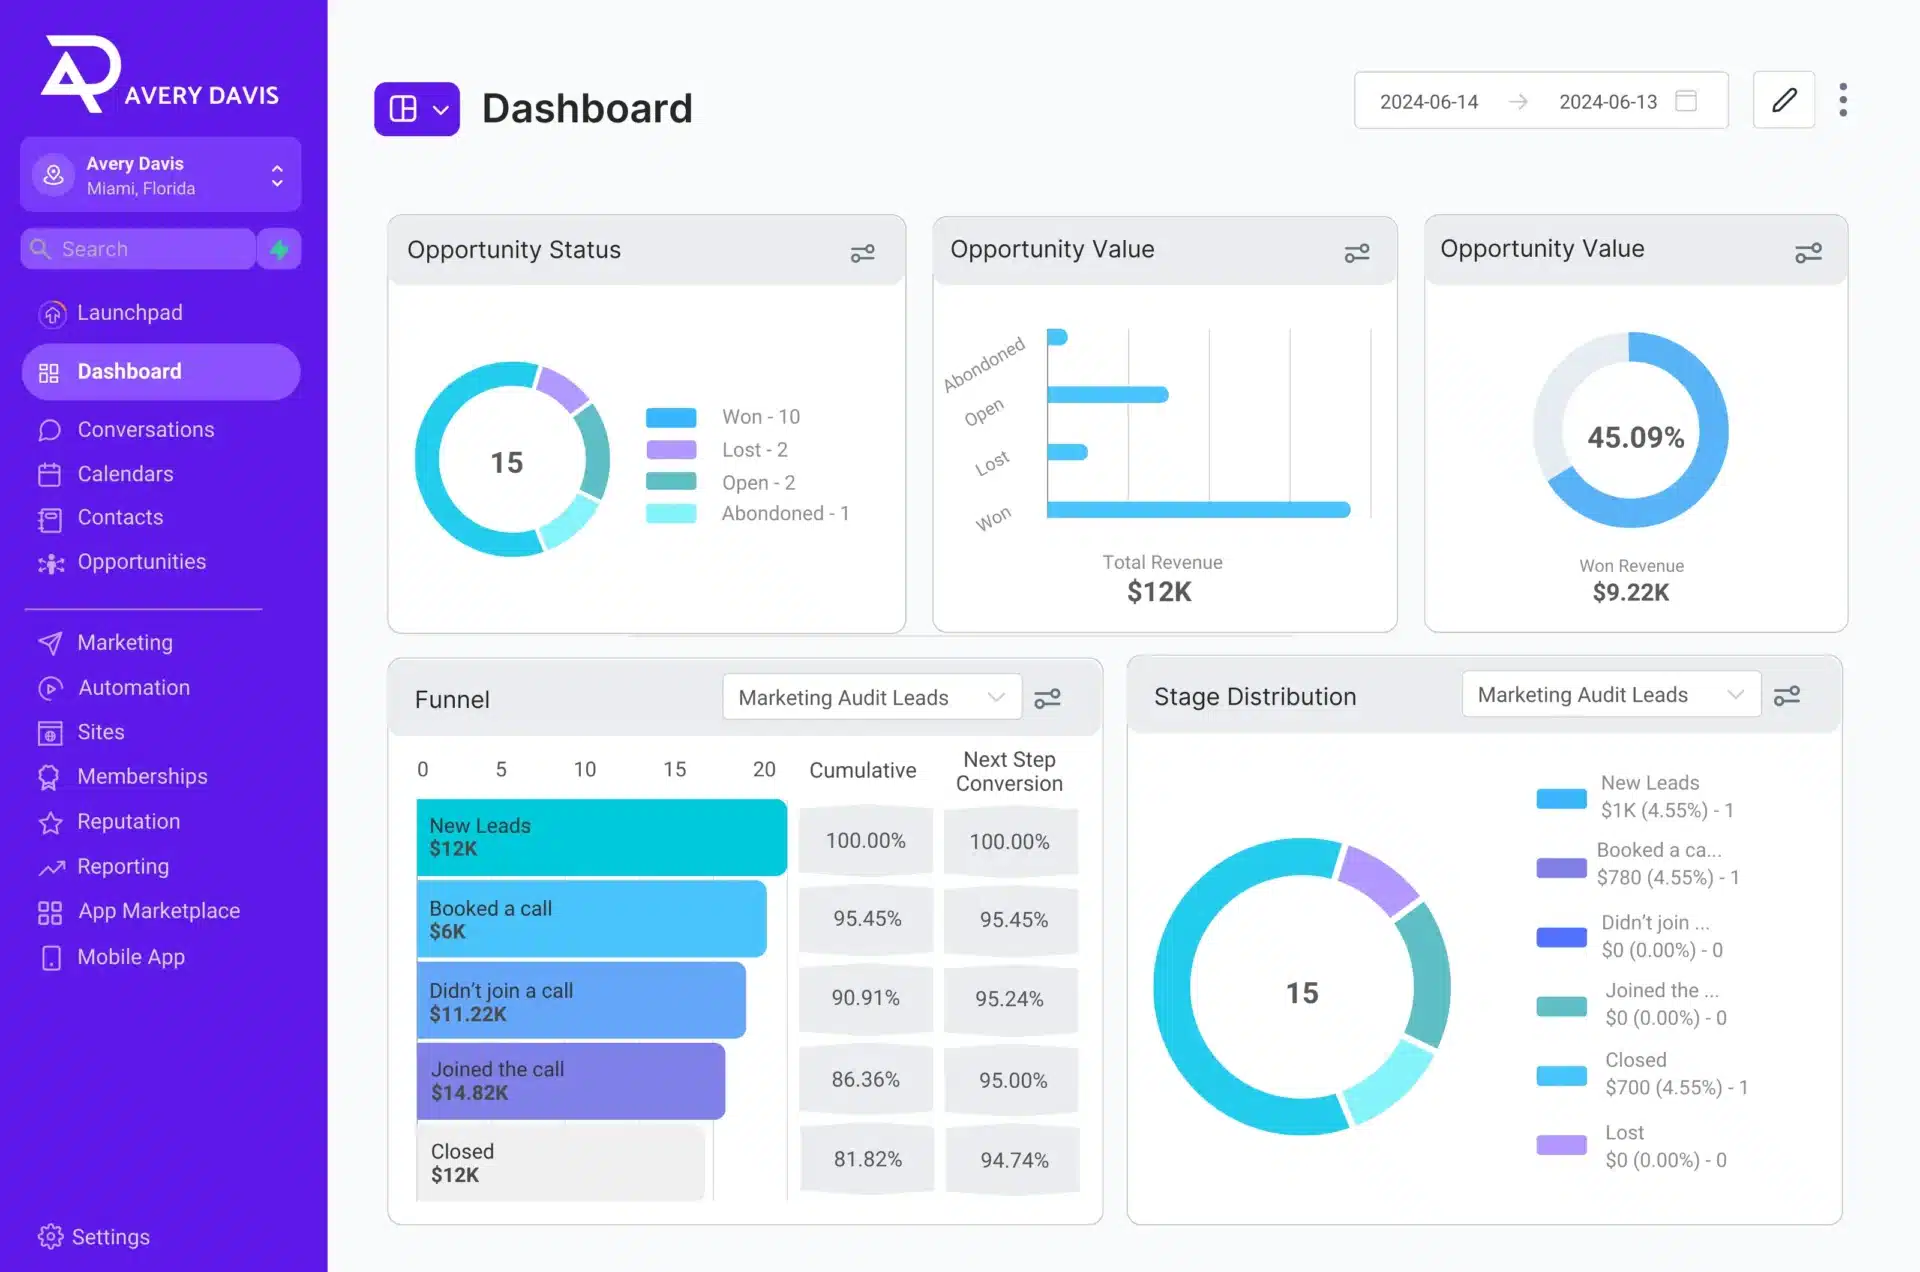Click the Calendars icon in sidebar
1920x1272 pixels.
50,474
